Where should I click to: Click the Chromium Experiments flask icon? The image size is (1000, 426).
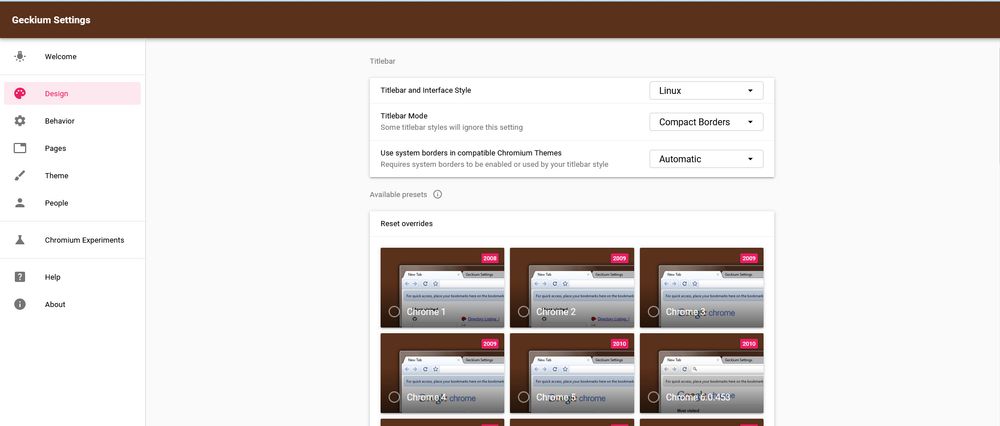[x=20, y=240]
